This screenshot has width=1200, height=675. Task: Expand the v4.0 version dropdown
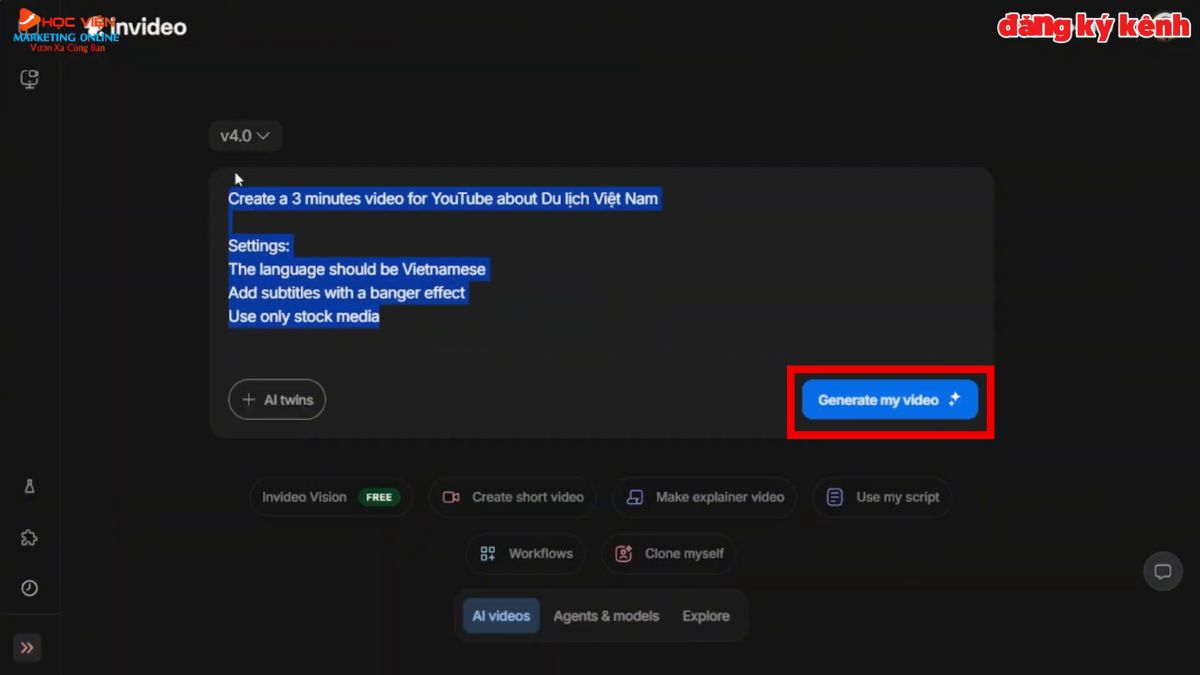coord(245,135)
